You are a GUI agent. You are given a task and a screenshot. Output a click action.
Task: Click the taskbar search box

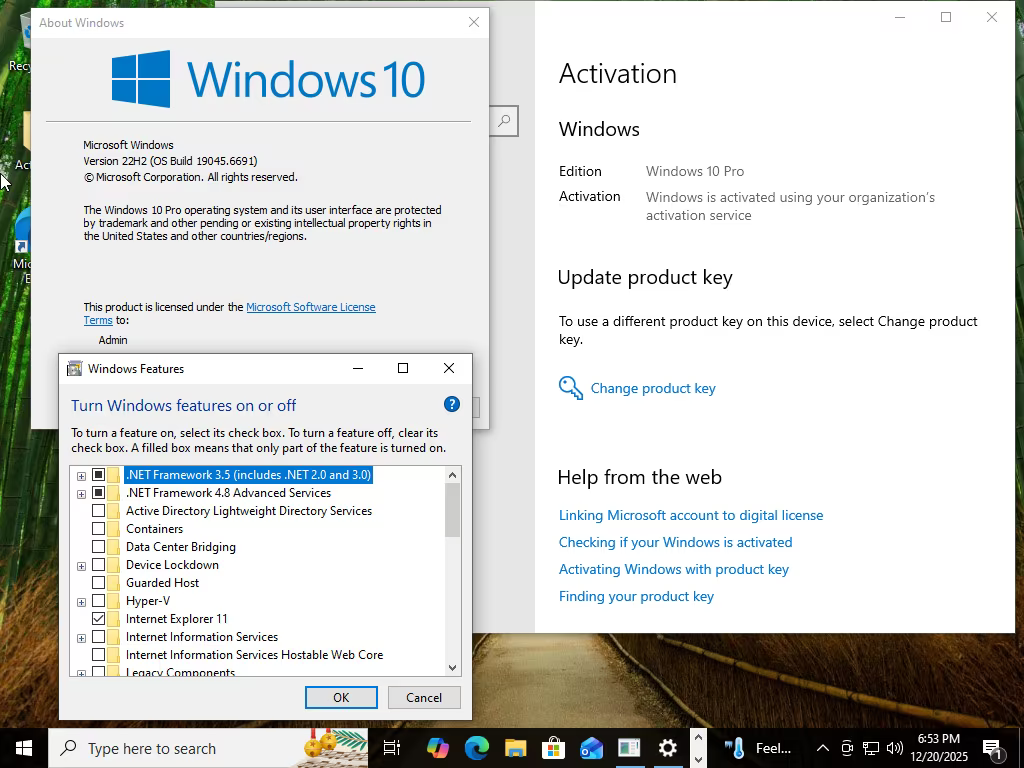point(208,748)
